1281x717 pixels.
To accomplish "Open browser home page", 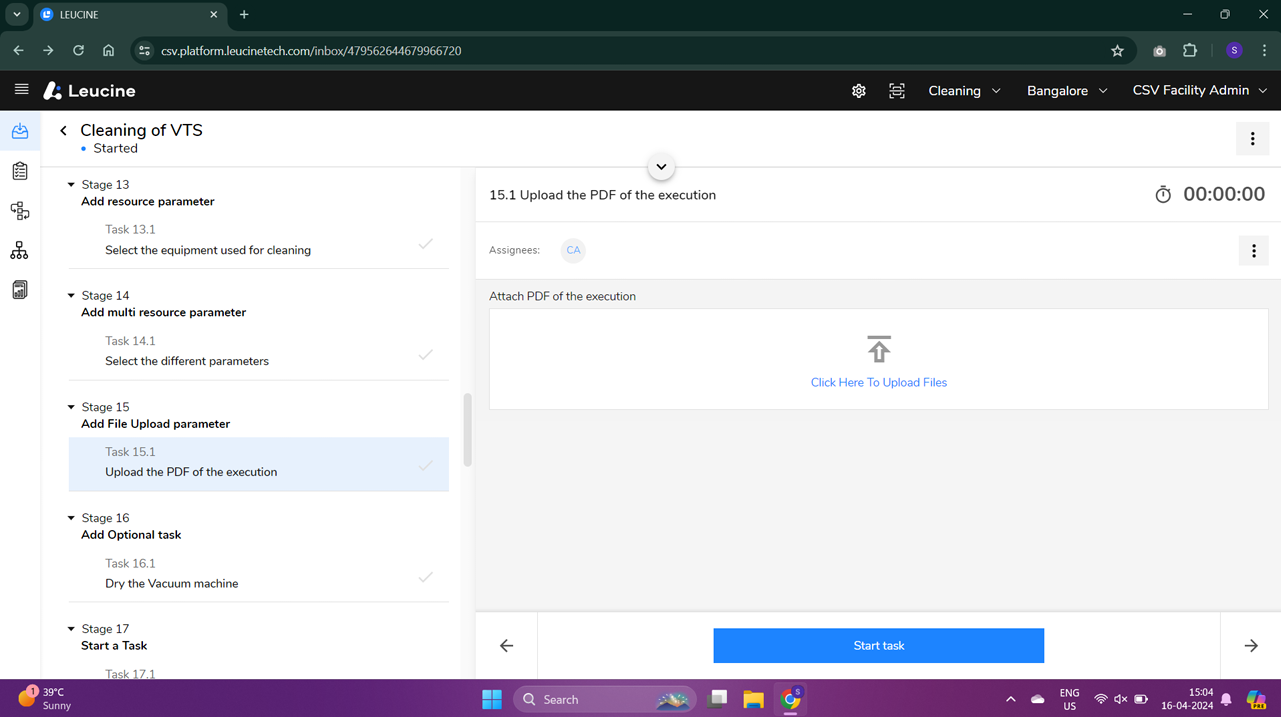I will coord(108,51).
